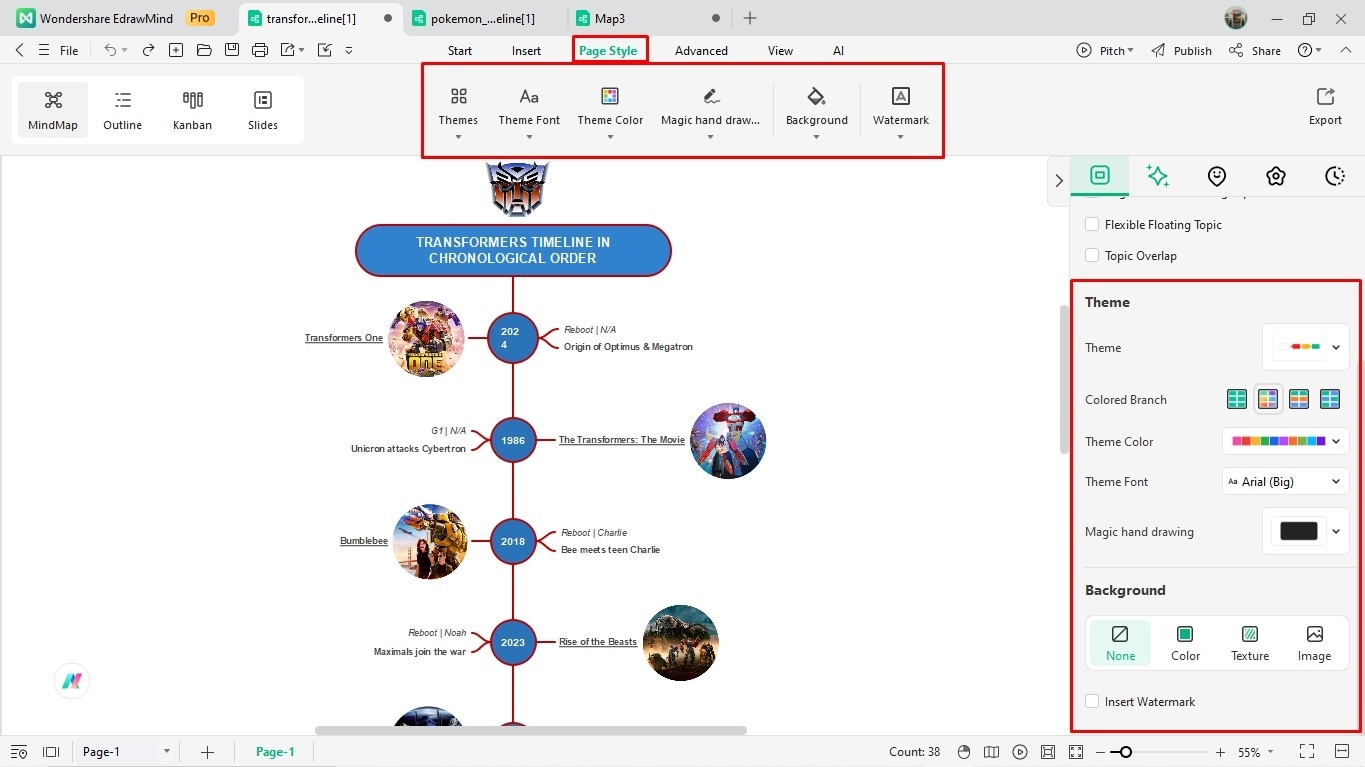1365x767 pixels.
Task: Enable Flexible Floating Topic checkbox
Action: [1092, 225]
